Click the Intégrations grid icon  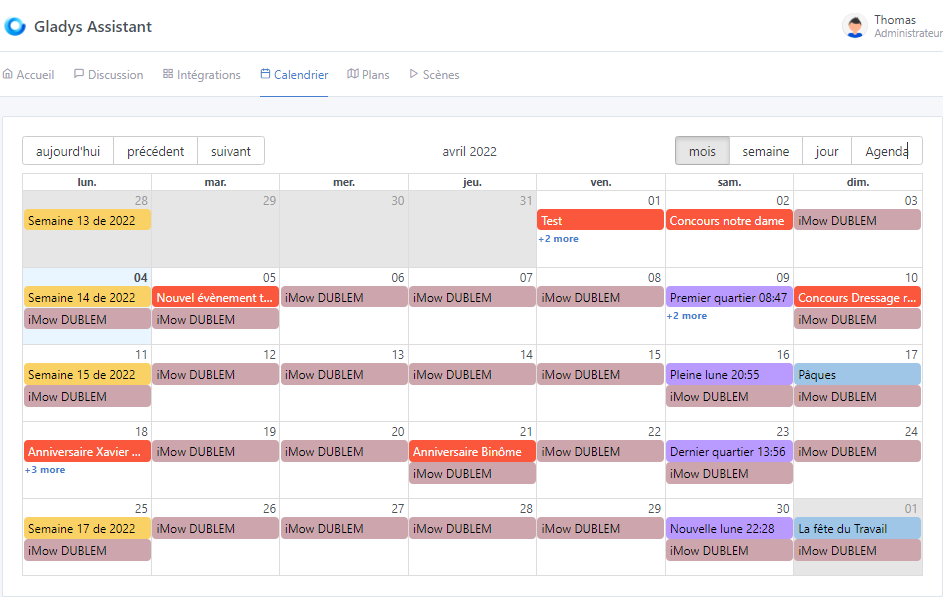tap(168, 74)
